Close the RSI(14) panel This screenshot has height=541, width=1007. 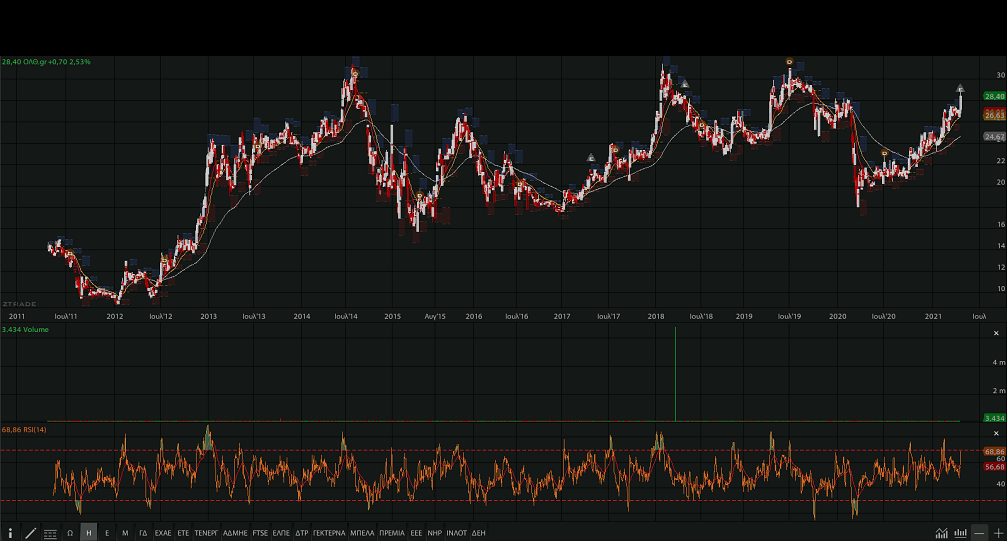pos(995,433)
